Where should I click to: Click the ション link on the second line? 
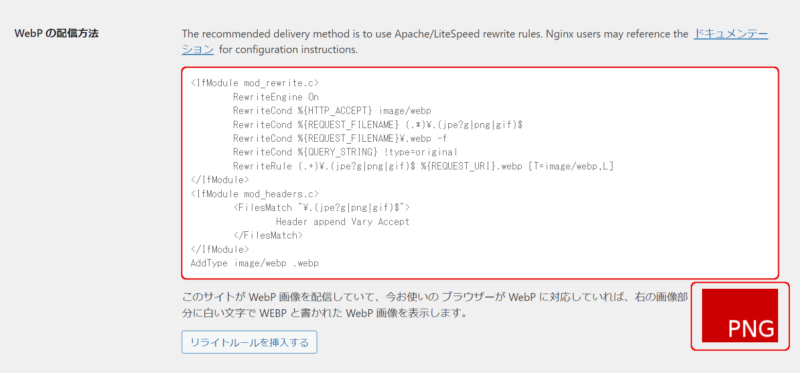click(198, 50)
